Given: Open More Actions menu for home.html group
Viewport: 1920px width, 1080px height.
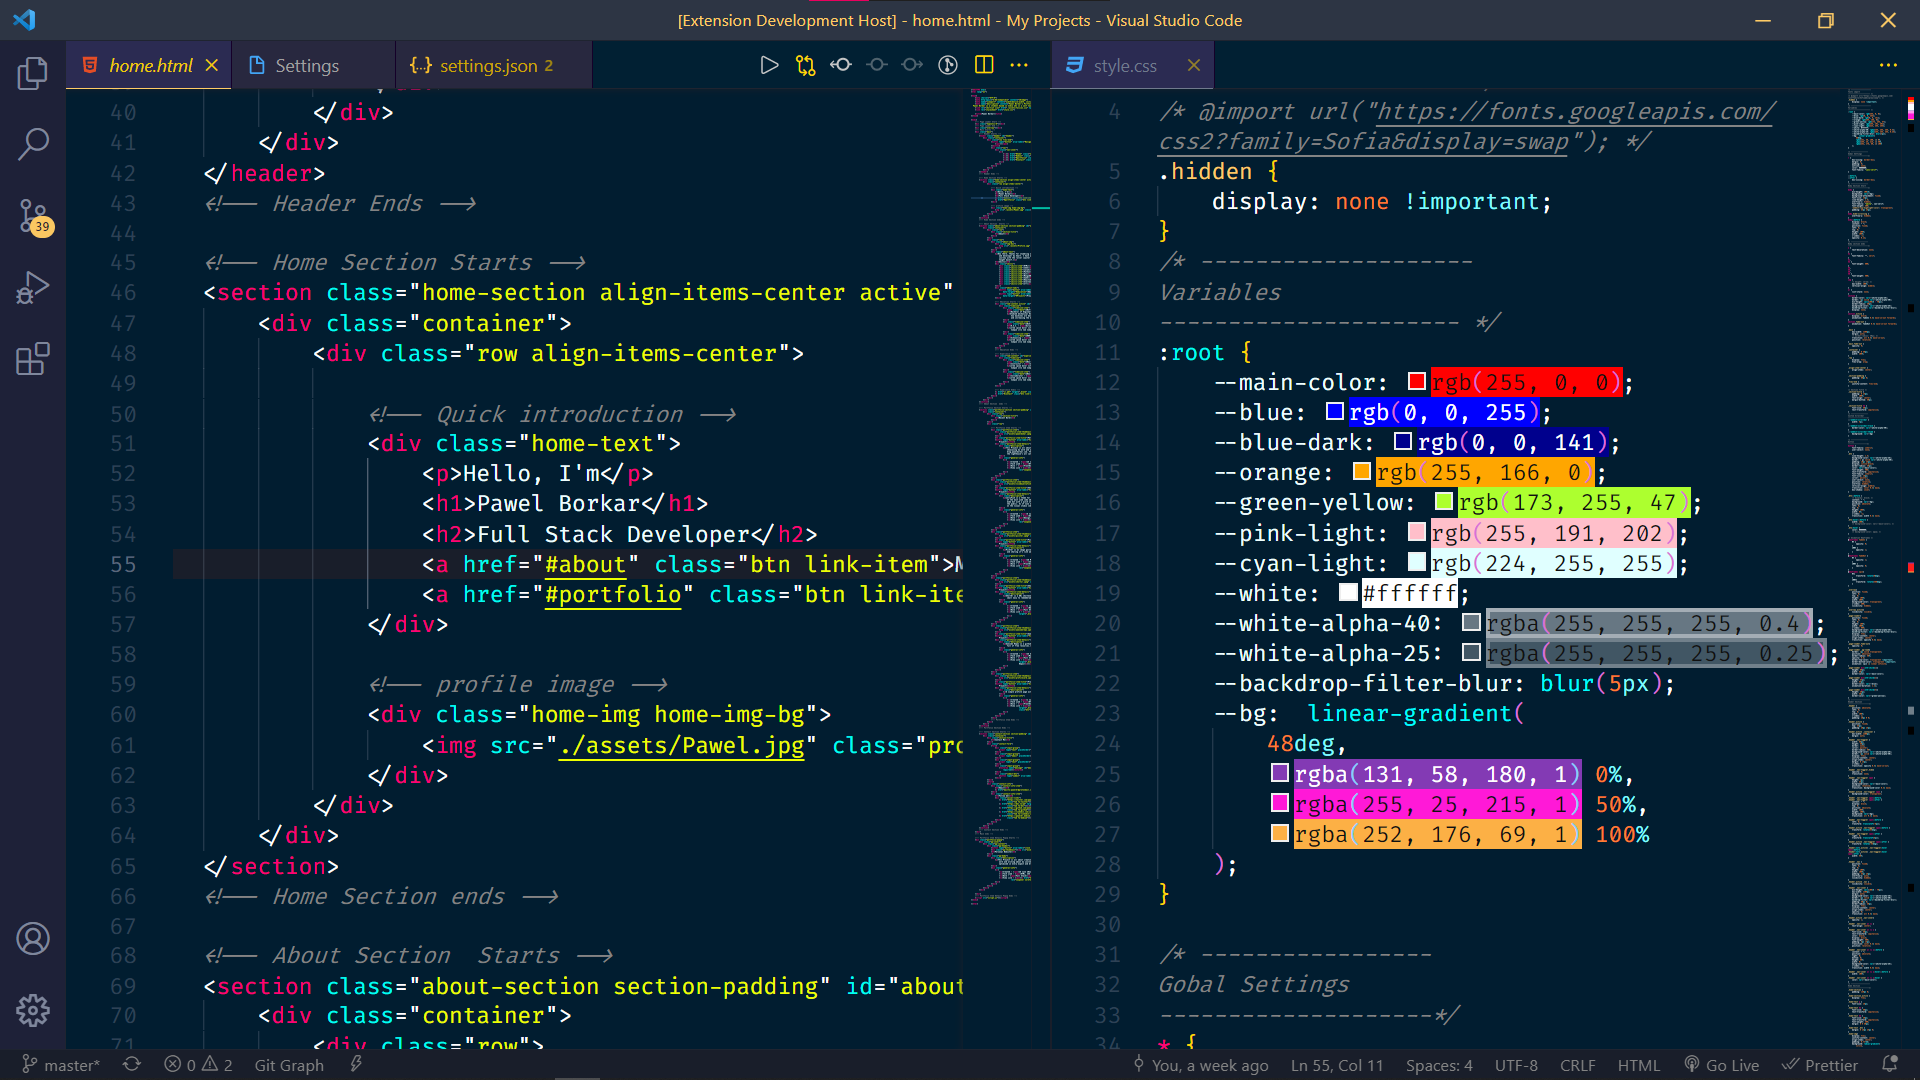Looking at the screenshot, I should pos(1019,65).
